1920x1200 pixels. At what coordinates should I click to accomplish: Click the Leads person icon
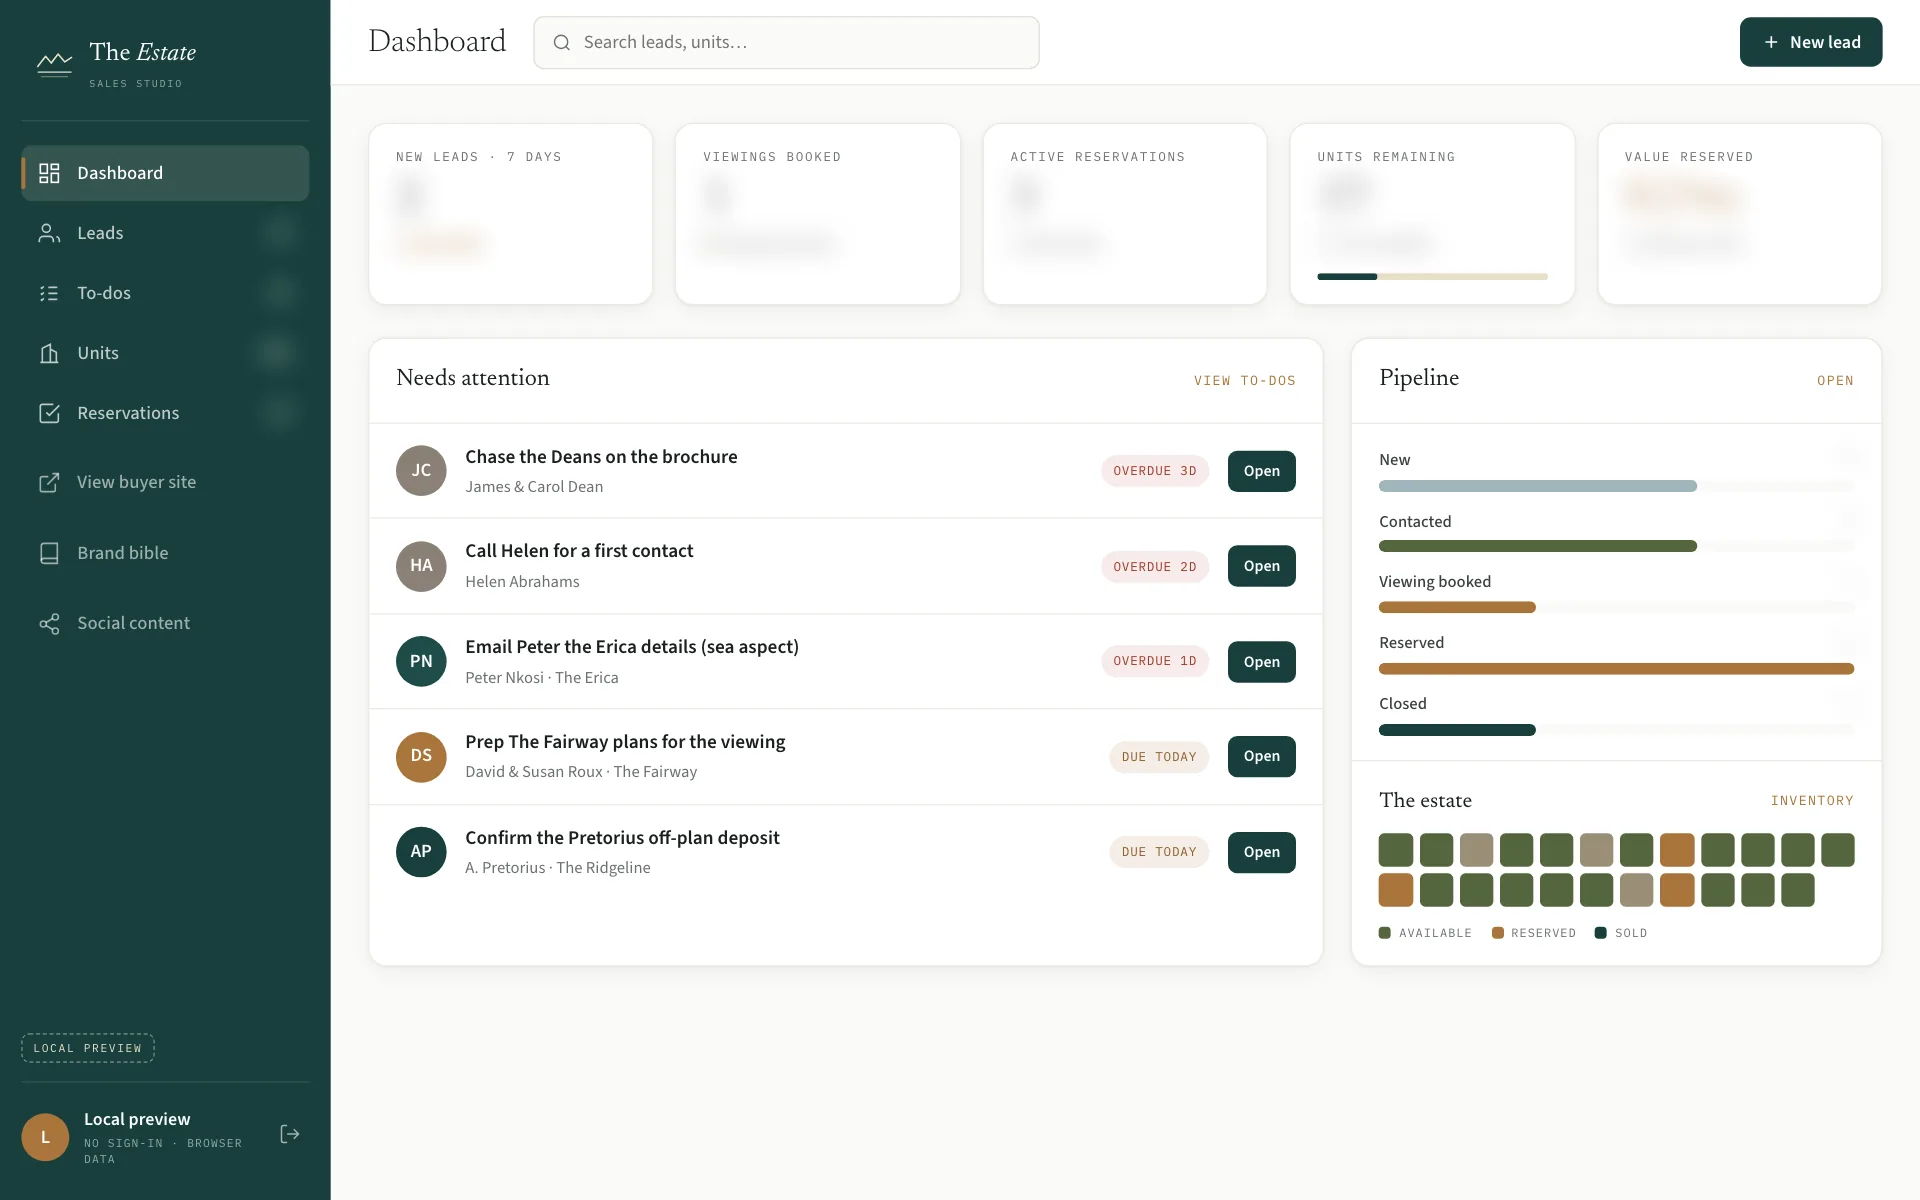(49, 233)
